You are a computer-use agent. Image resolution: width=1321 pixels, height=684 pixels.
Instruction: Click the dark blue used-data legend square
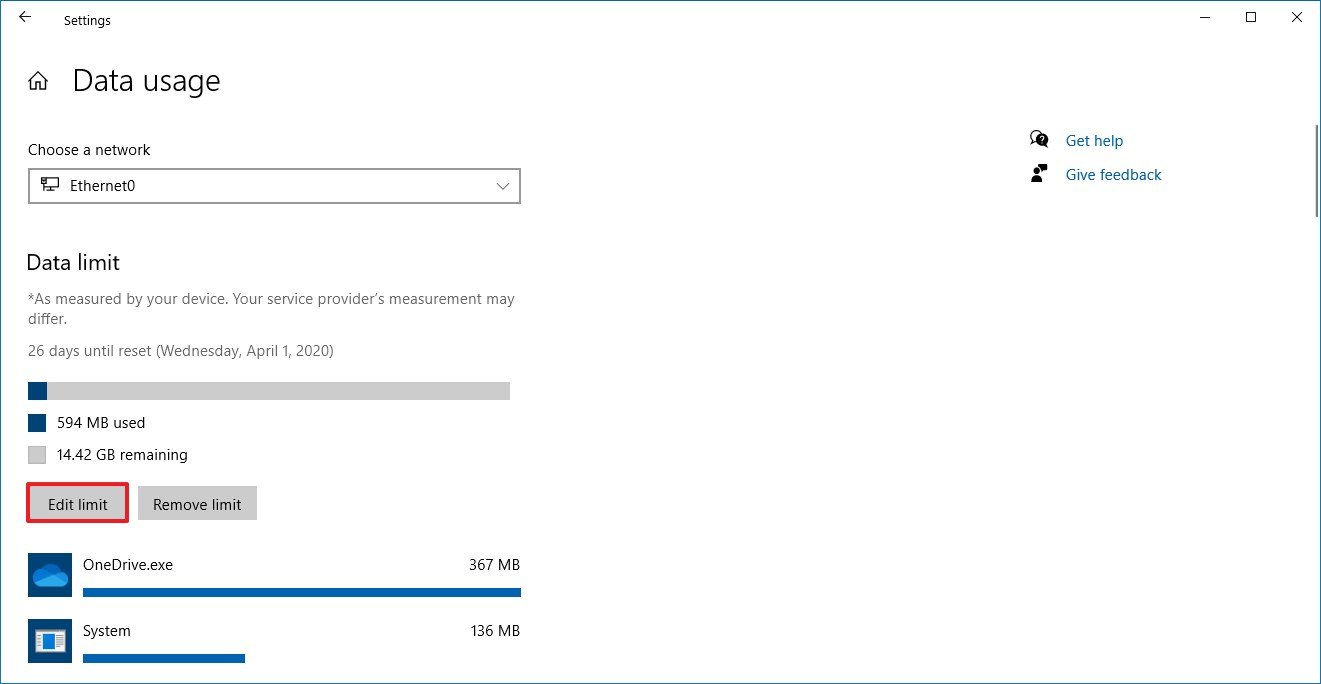[37, 423]
